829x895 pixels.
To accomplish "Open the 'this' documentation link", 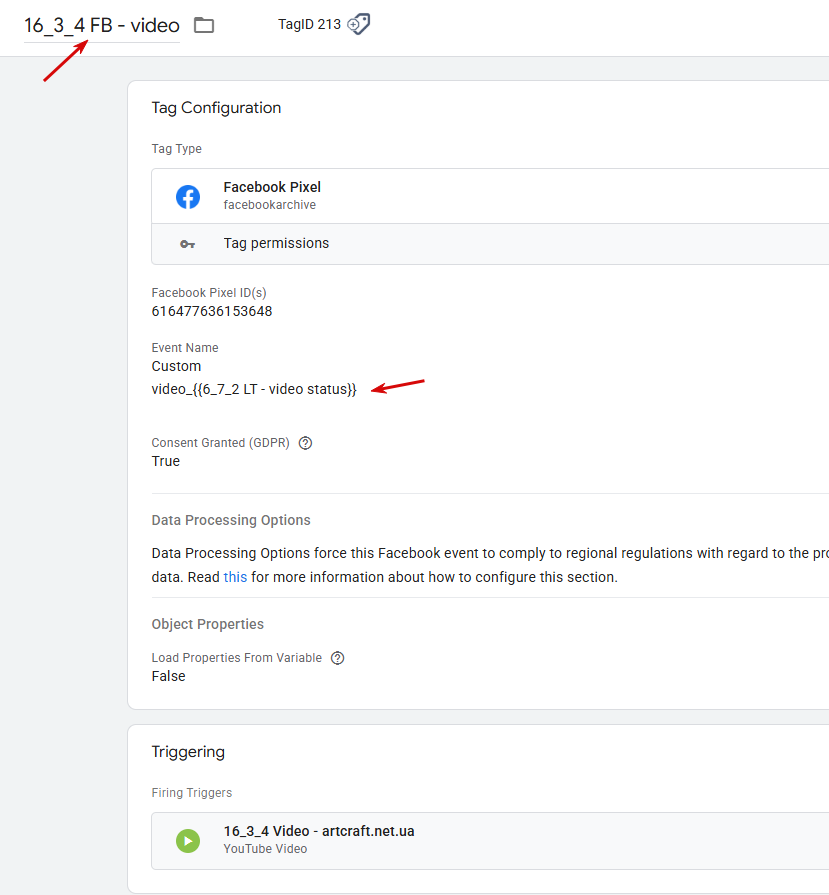I will pos(235,577).
